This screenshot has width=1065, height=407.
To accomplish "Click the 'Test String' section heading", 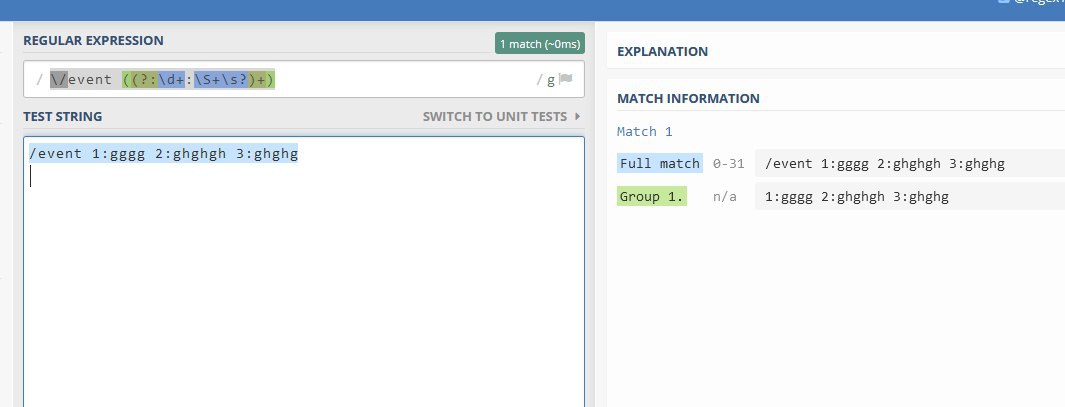I will pyautogui.click(x=62, y=117).
